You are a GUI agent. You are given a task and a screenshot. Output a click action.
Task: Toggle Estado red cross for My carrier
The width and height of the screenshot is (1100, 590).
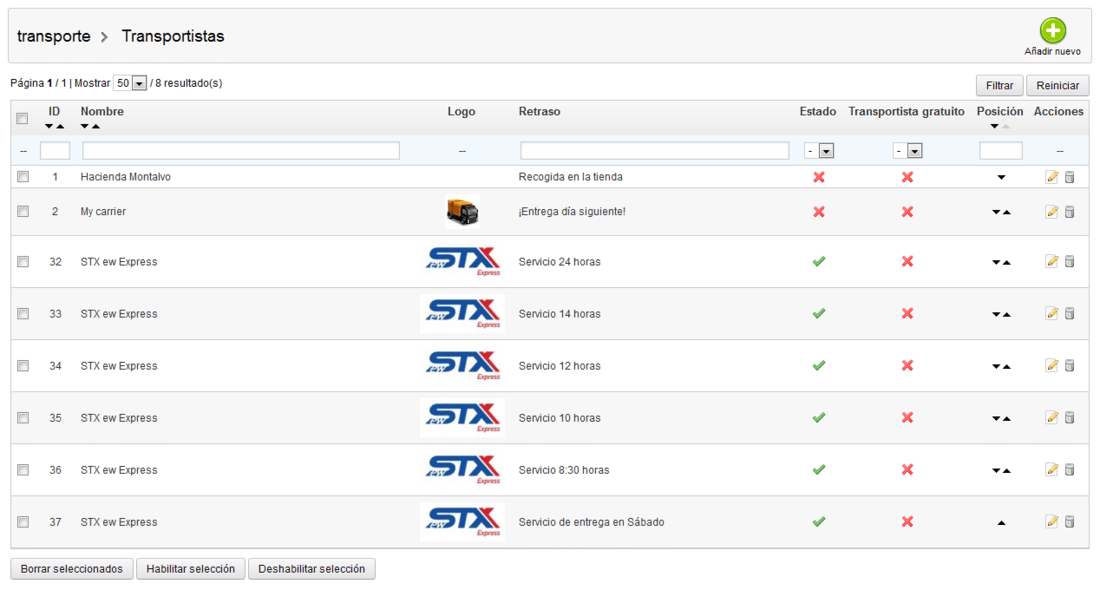[818, 211]
